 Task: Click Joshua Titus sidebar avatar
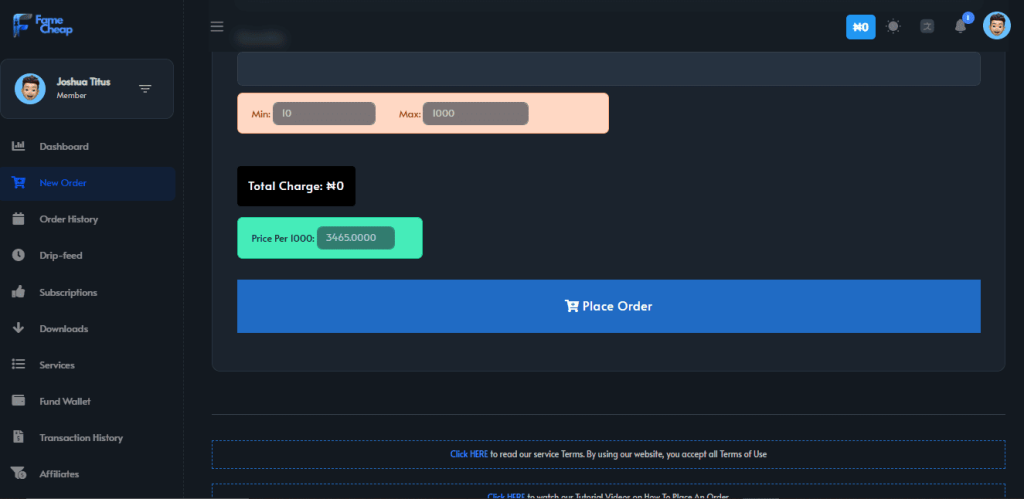click(30, 89)
